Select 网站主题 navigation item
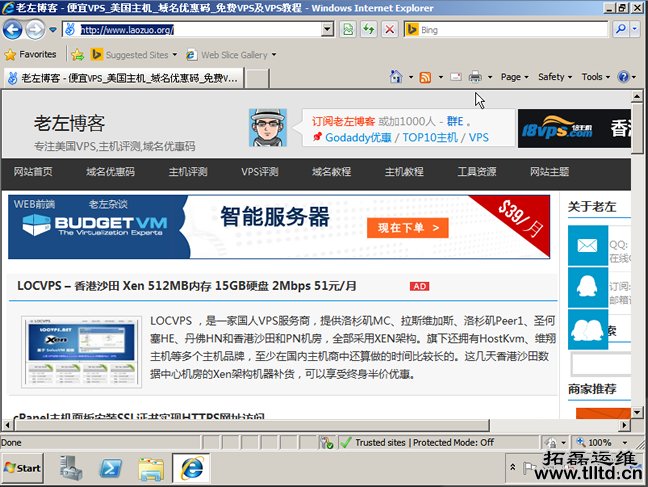 550,172
